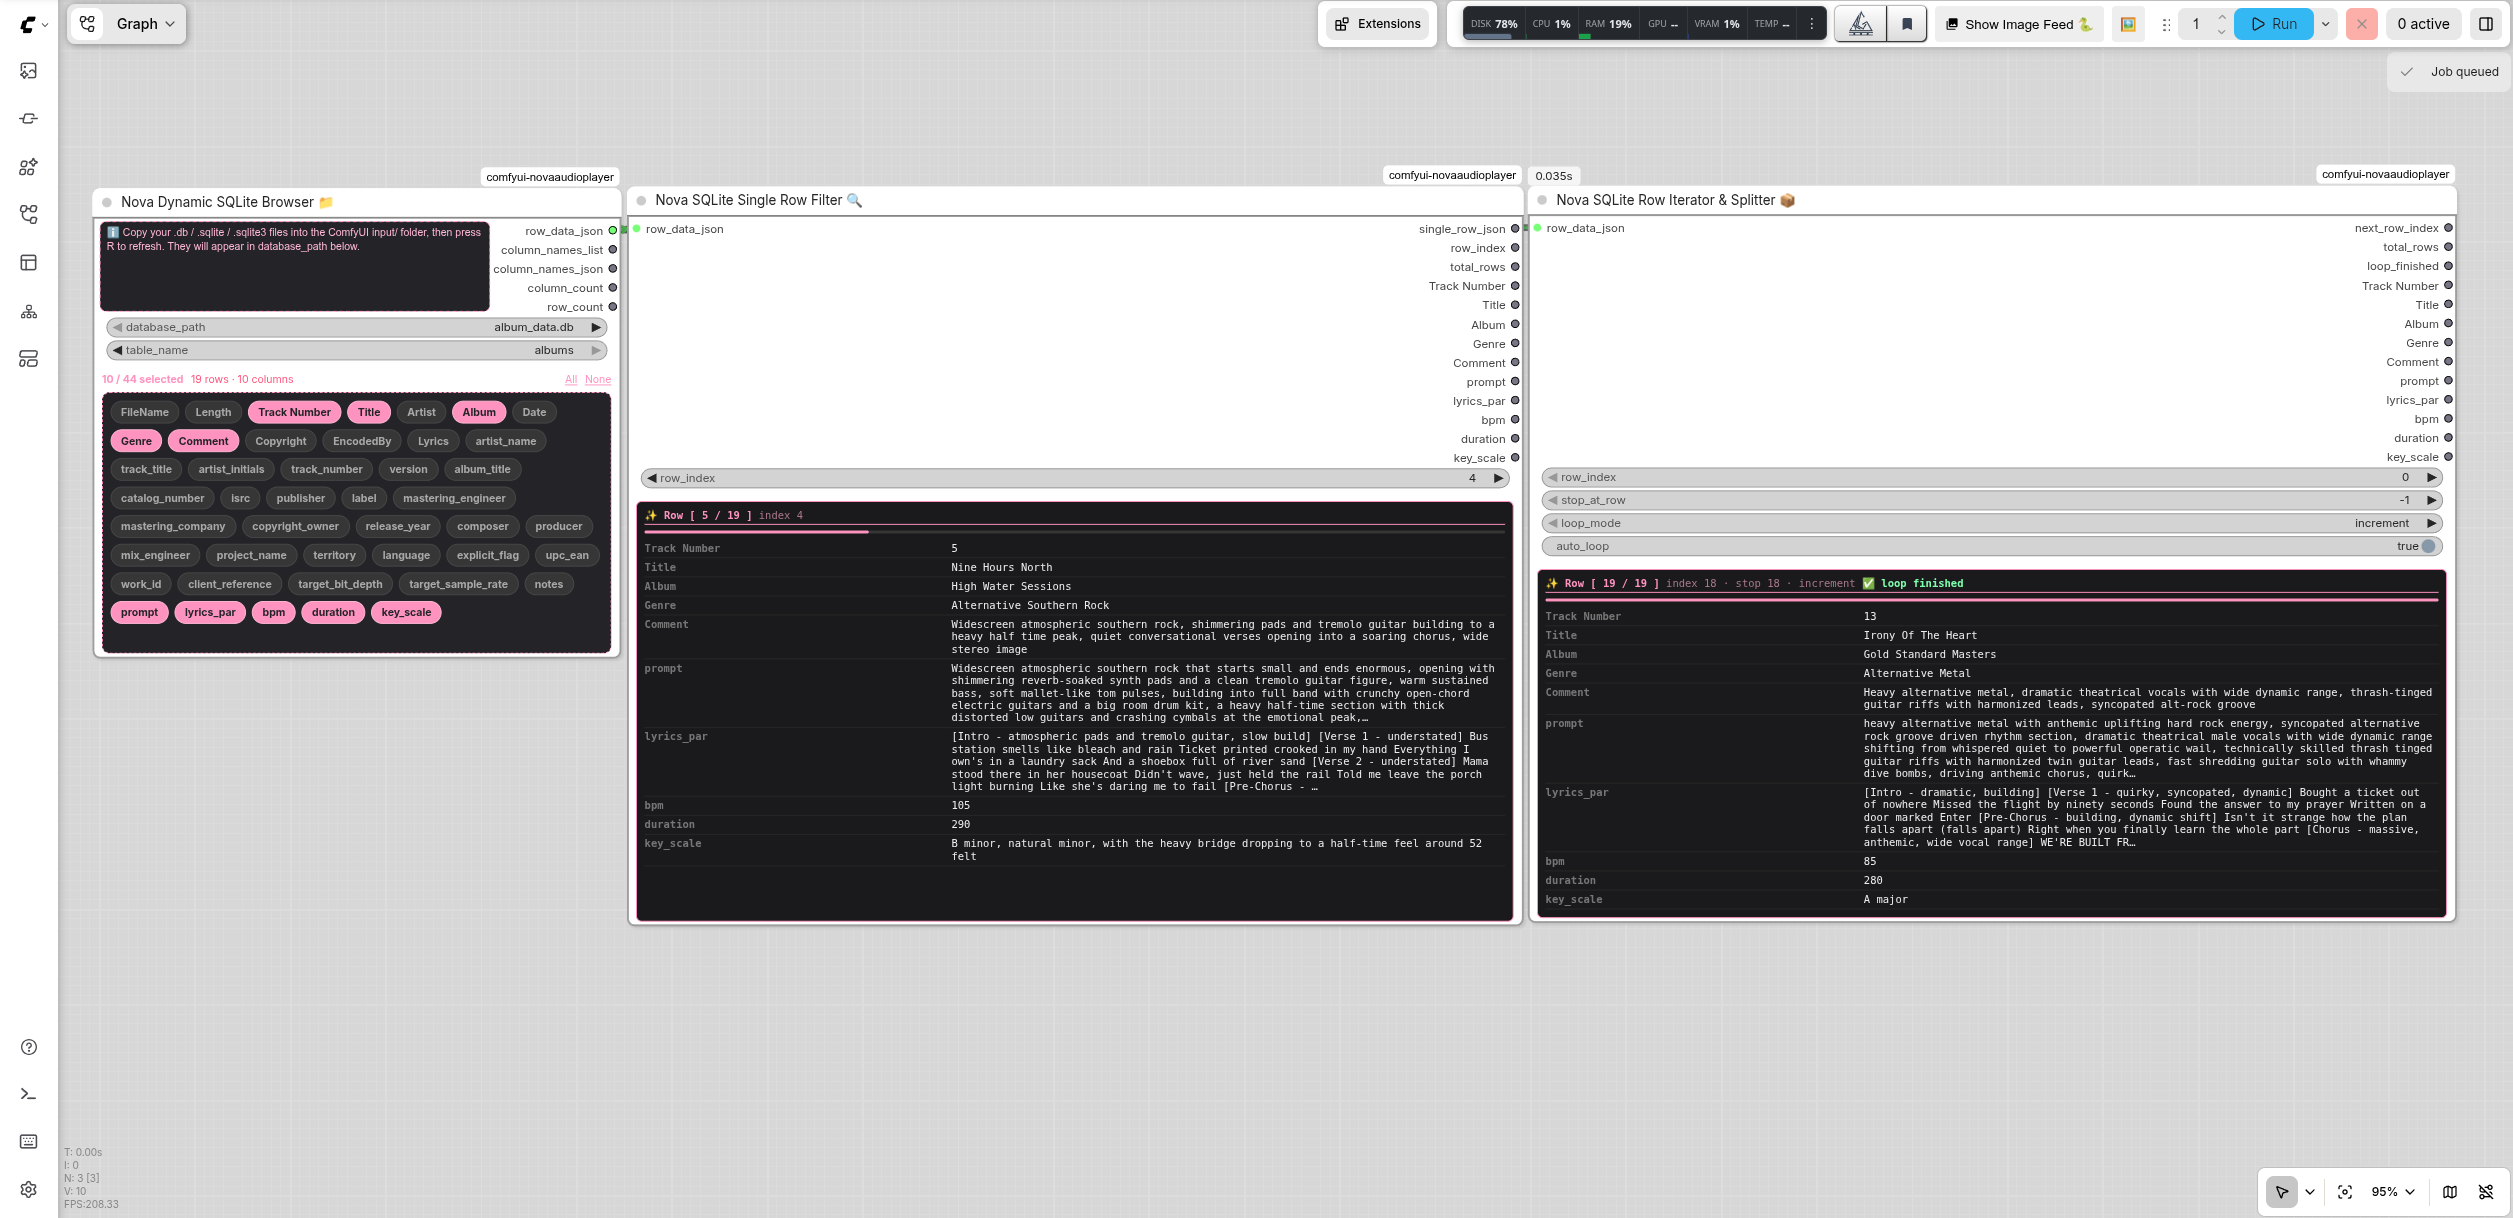The height and width of the screenshot is (1218, 2513).
Task: Fit view to canvas icon
Action: pyautogui.click(x=2345, y=1192)
